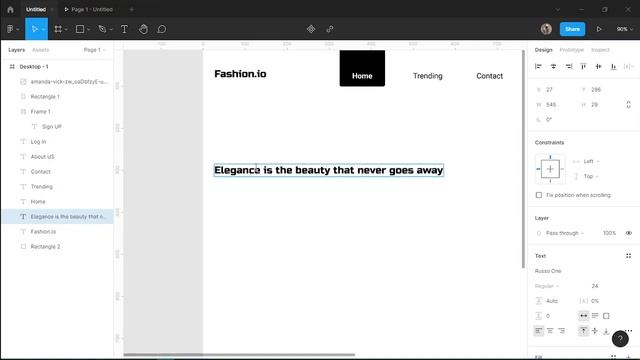Switch to the Assets tab
This screenshot has width=640, height=360.
pyautogui.click(x=40, y=50)
